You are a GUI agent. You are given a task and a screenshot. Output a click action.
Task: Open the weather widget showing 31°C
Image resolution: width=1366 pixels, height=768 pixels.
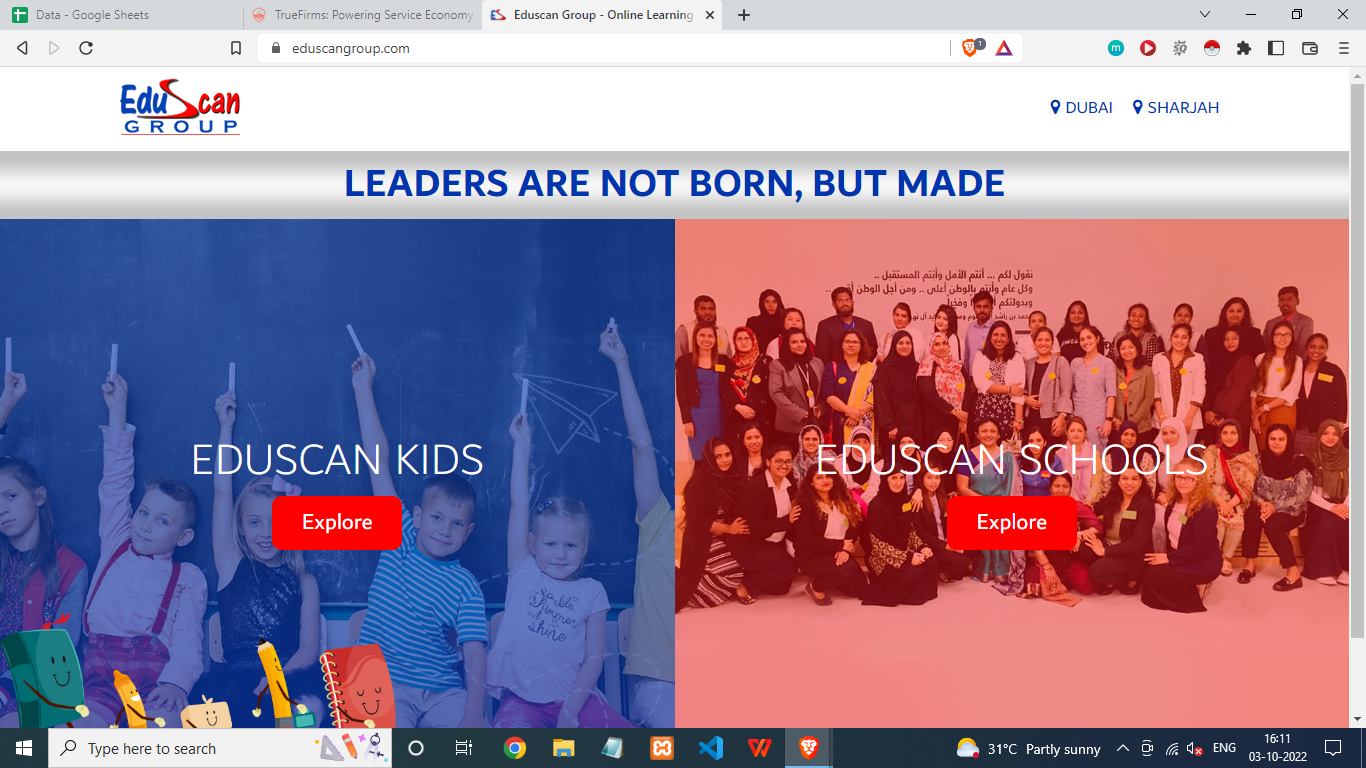[1028, 748]
